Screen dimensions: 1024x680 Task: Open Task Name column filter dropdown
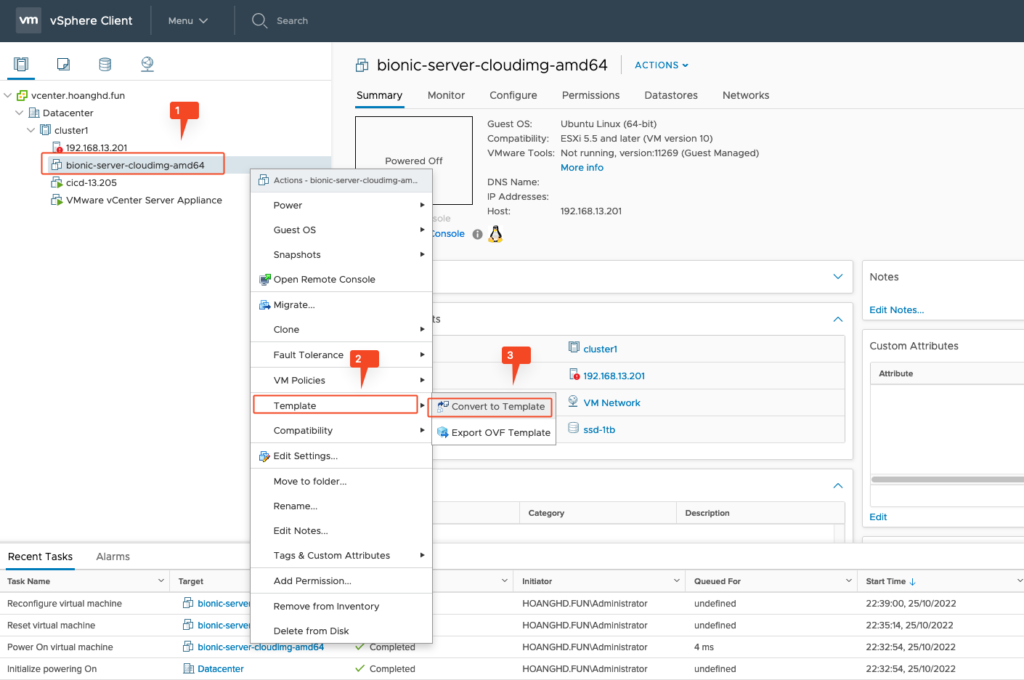point(161,581)
